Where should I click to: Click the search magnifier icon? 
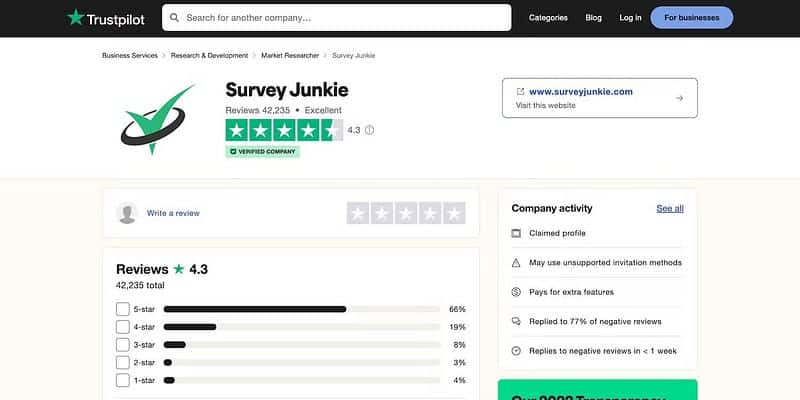coord(174,18)
